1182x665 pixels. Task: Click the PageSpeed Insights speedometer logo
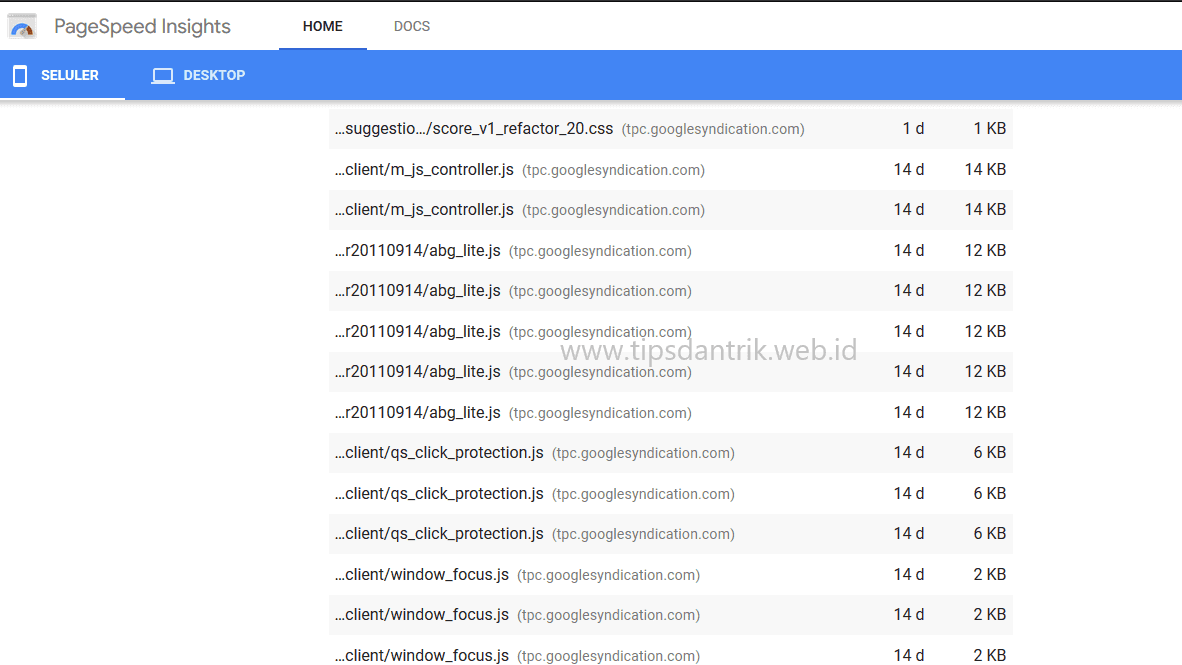[x=22, y=26]
